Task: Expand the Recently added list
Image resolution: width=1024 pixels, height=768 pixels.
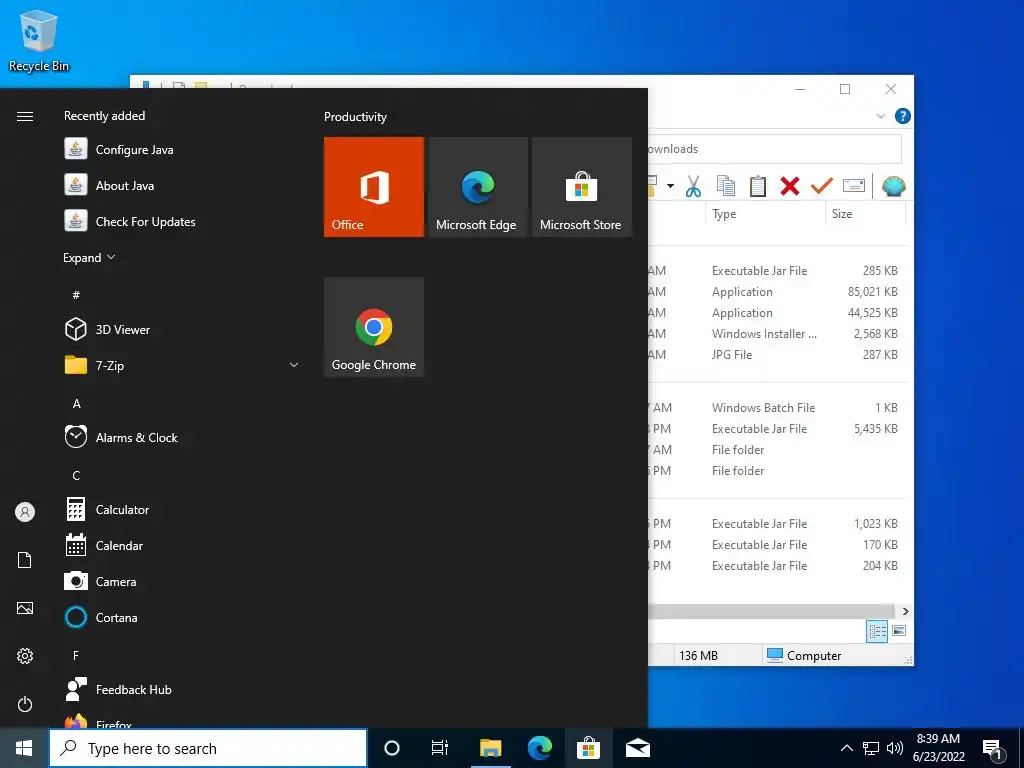Action: click(89, 257)
